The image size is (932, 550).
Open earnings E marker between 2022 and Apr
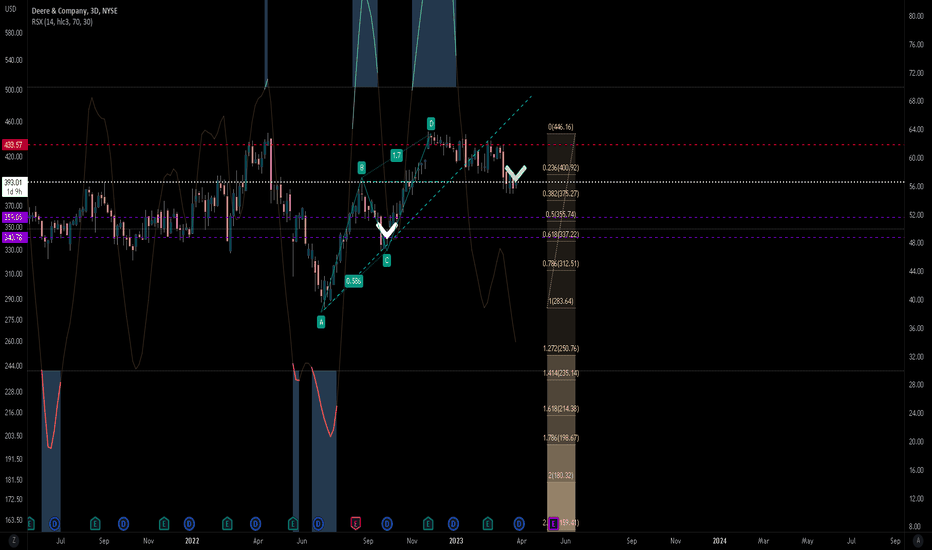[226, 524]
